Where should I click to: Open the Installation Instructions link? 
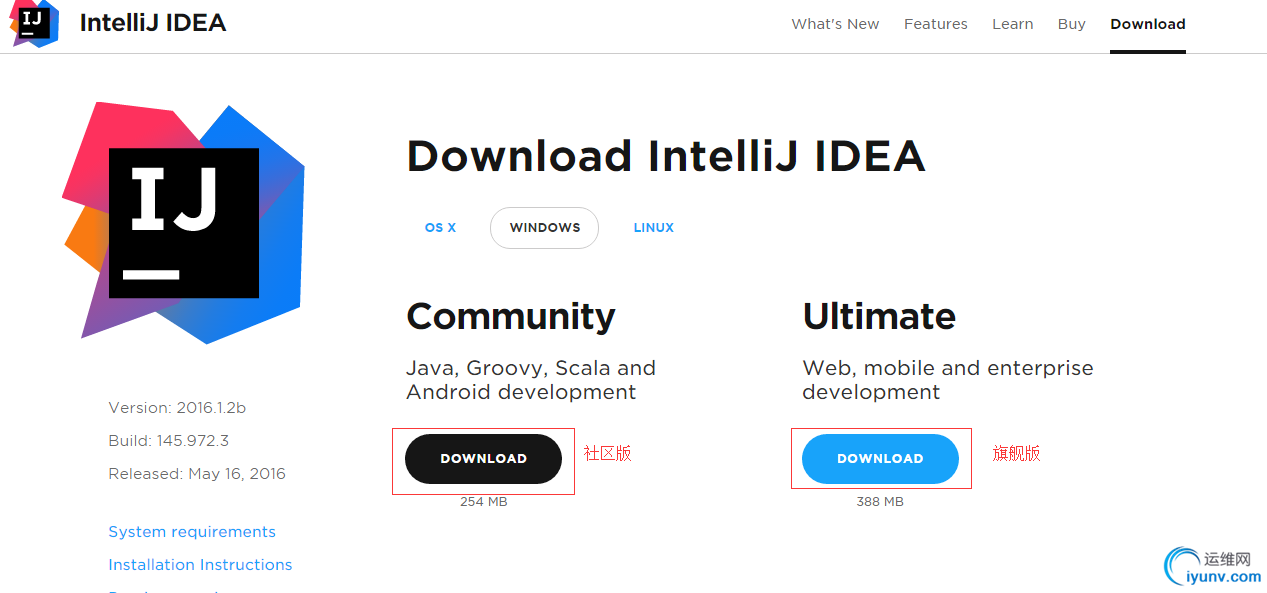(x=200, y=565)
